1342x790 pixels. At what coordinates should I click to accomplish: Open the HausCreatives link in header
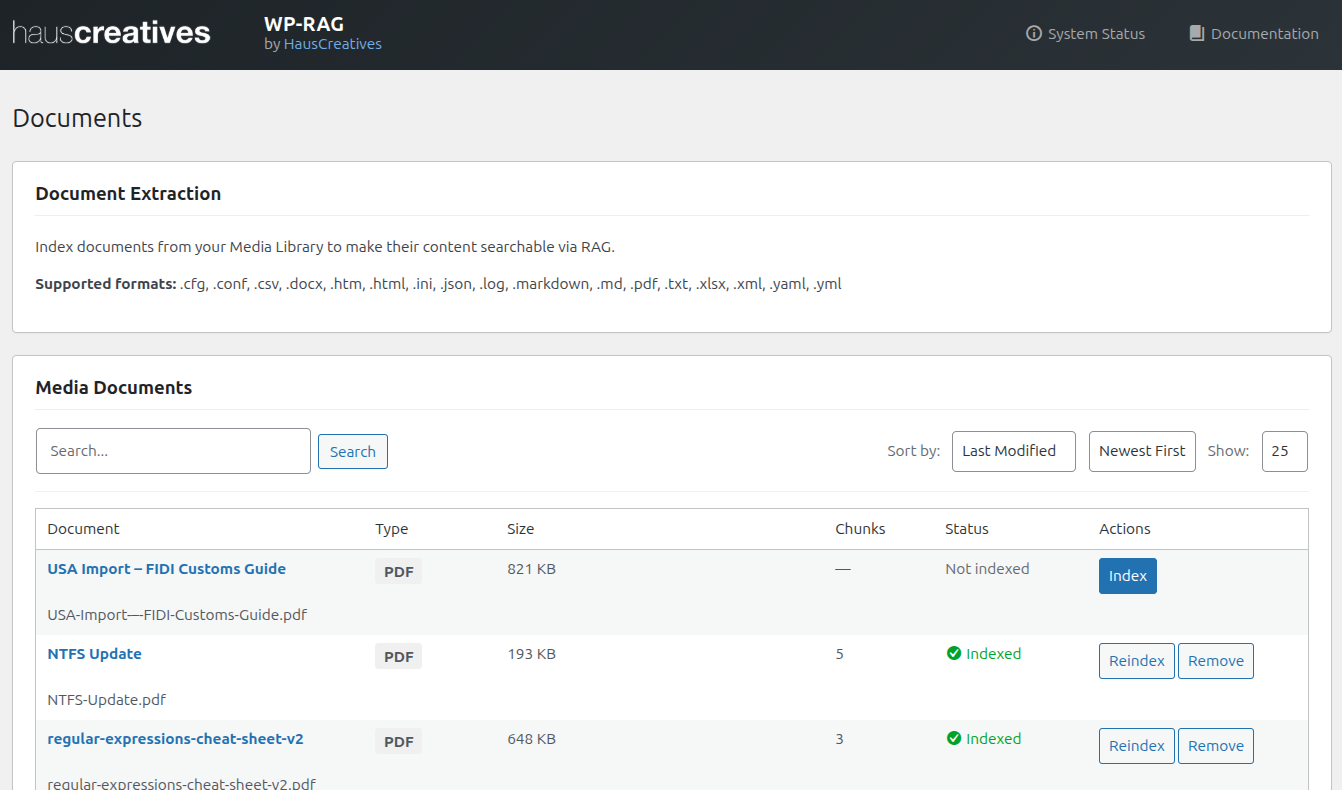point(333,44)
